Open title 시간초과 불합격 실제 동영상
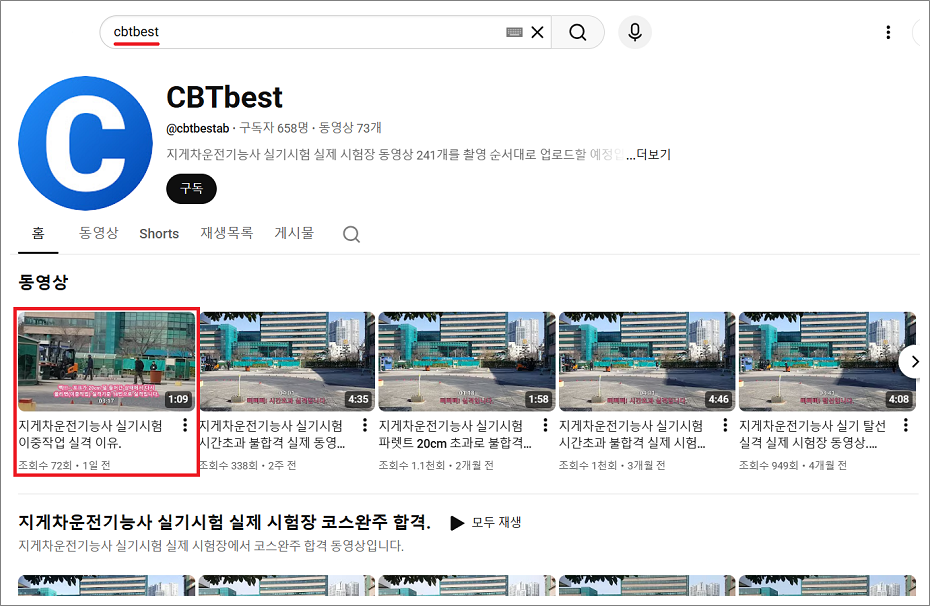This screenshot has height=606, width=930. pyautogui.click(x=272, y=434)
